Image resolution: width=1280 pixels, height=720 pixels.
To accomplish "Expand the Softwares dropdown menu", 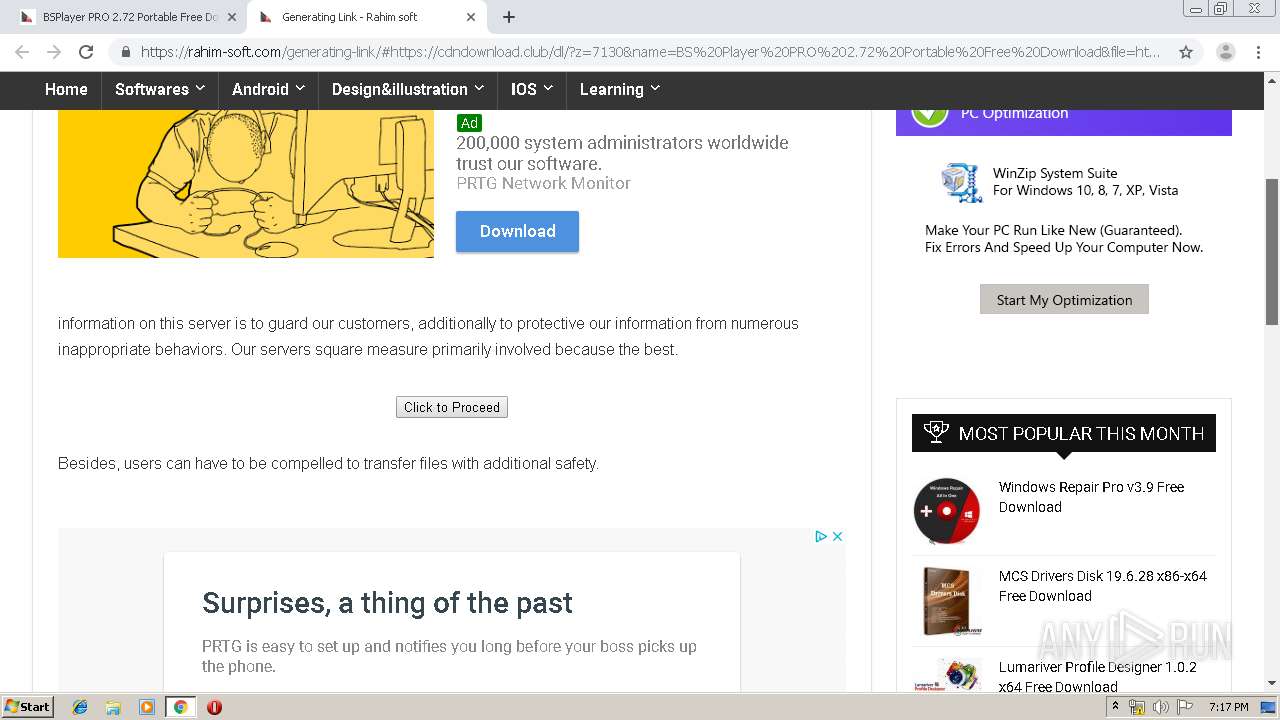I will click(160, 89).
